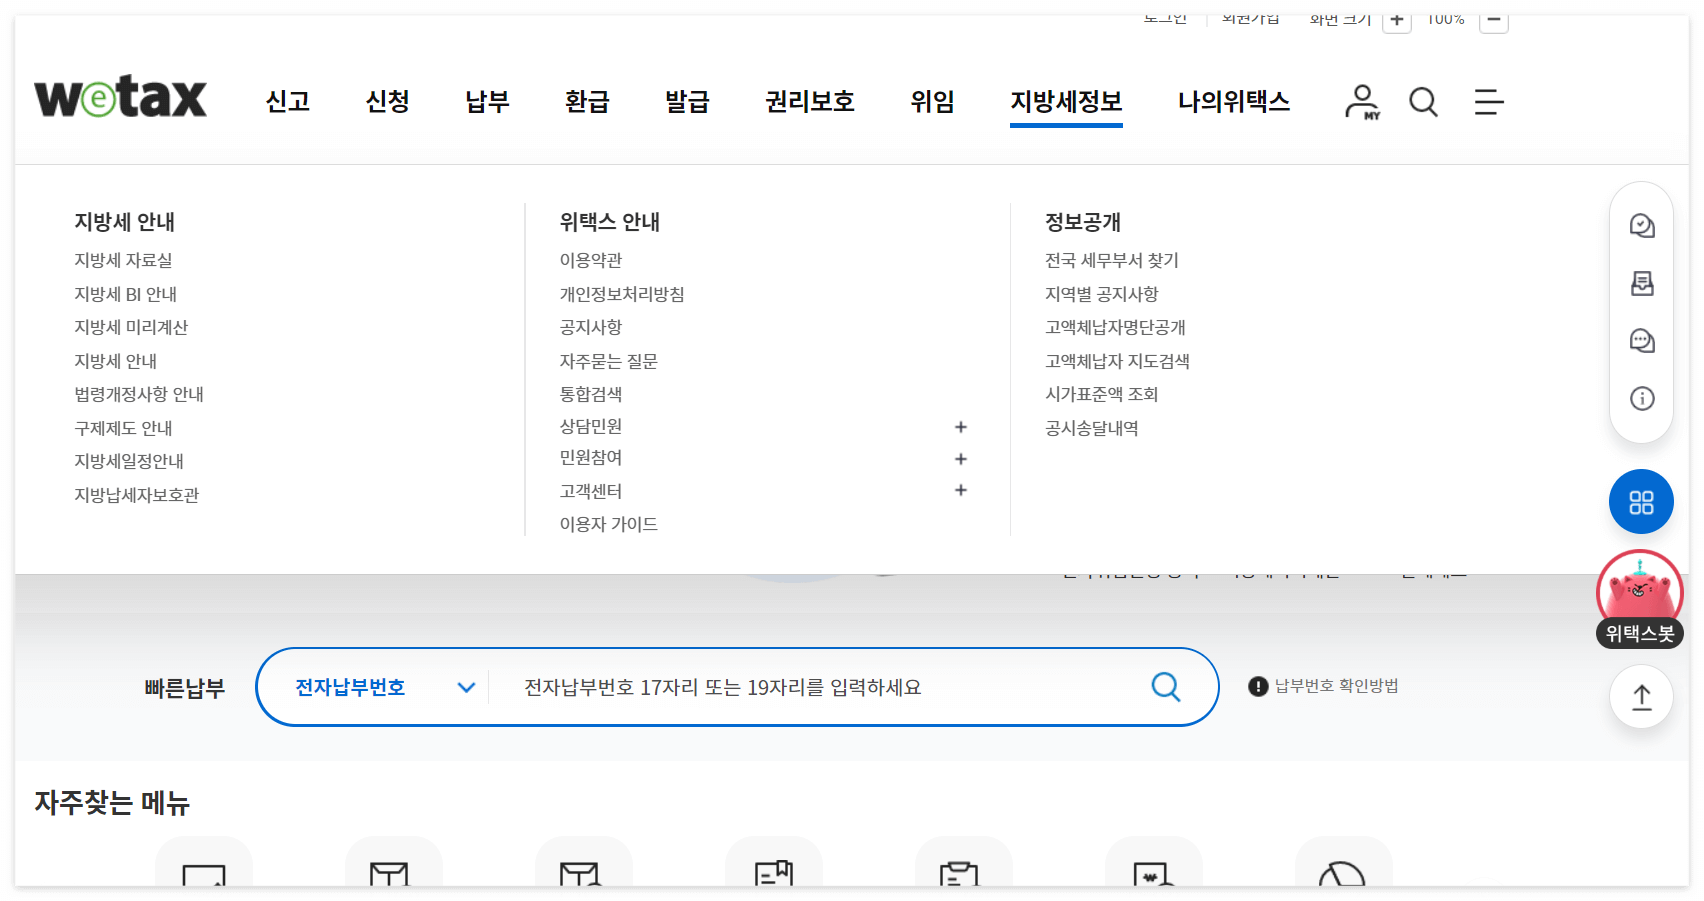Click the screen size plus button
Screen dimensions: 1704x901
point(1396,19)
